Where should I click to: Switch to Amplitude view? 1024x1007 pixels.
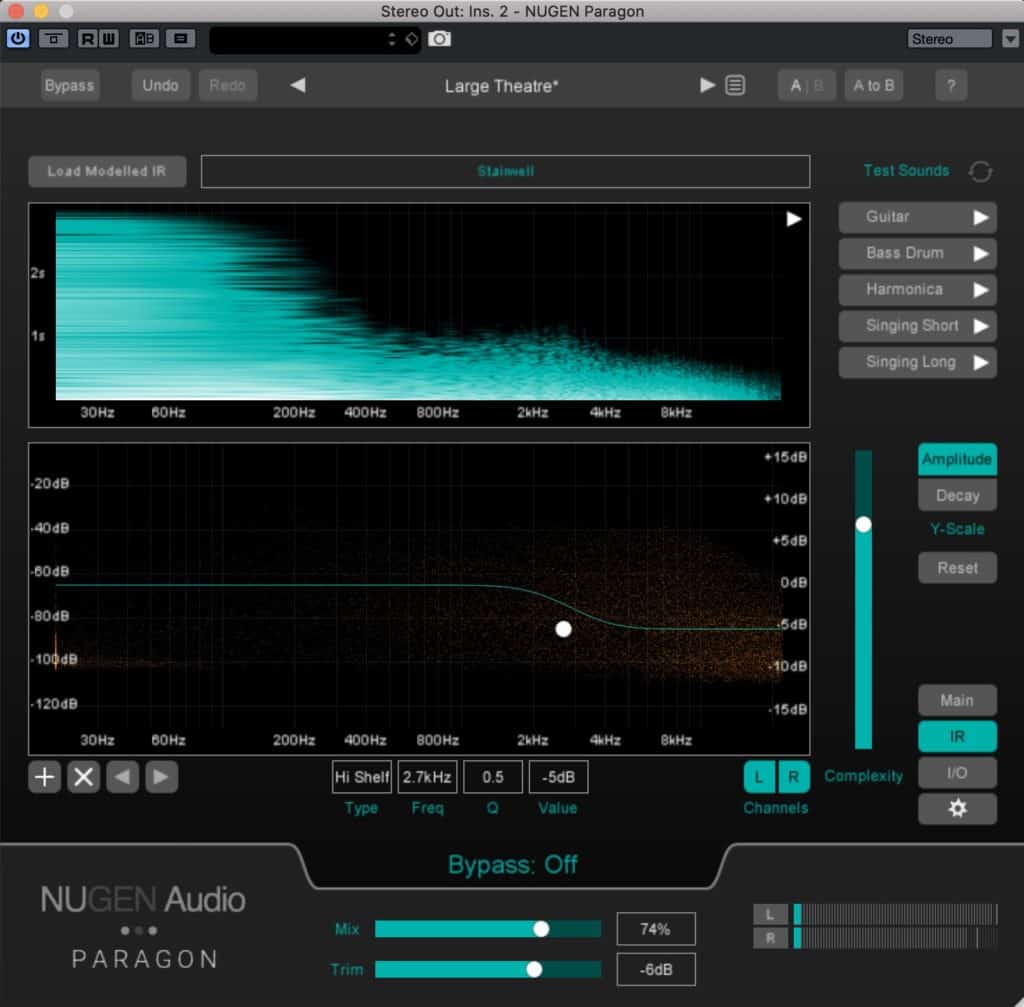957,459
